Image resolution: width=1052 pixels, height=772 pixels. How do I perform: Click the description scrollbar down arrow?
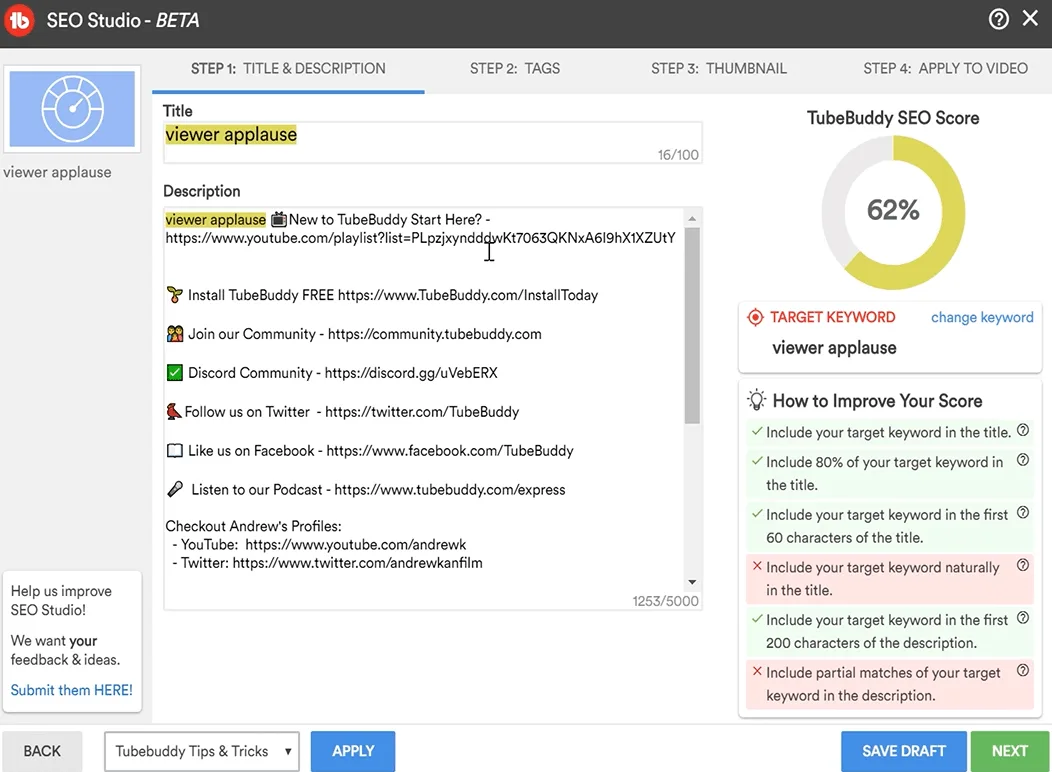[x=692, y=582]
